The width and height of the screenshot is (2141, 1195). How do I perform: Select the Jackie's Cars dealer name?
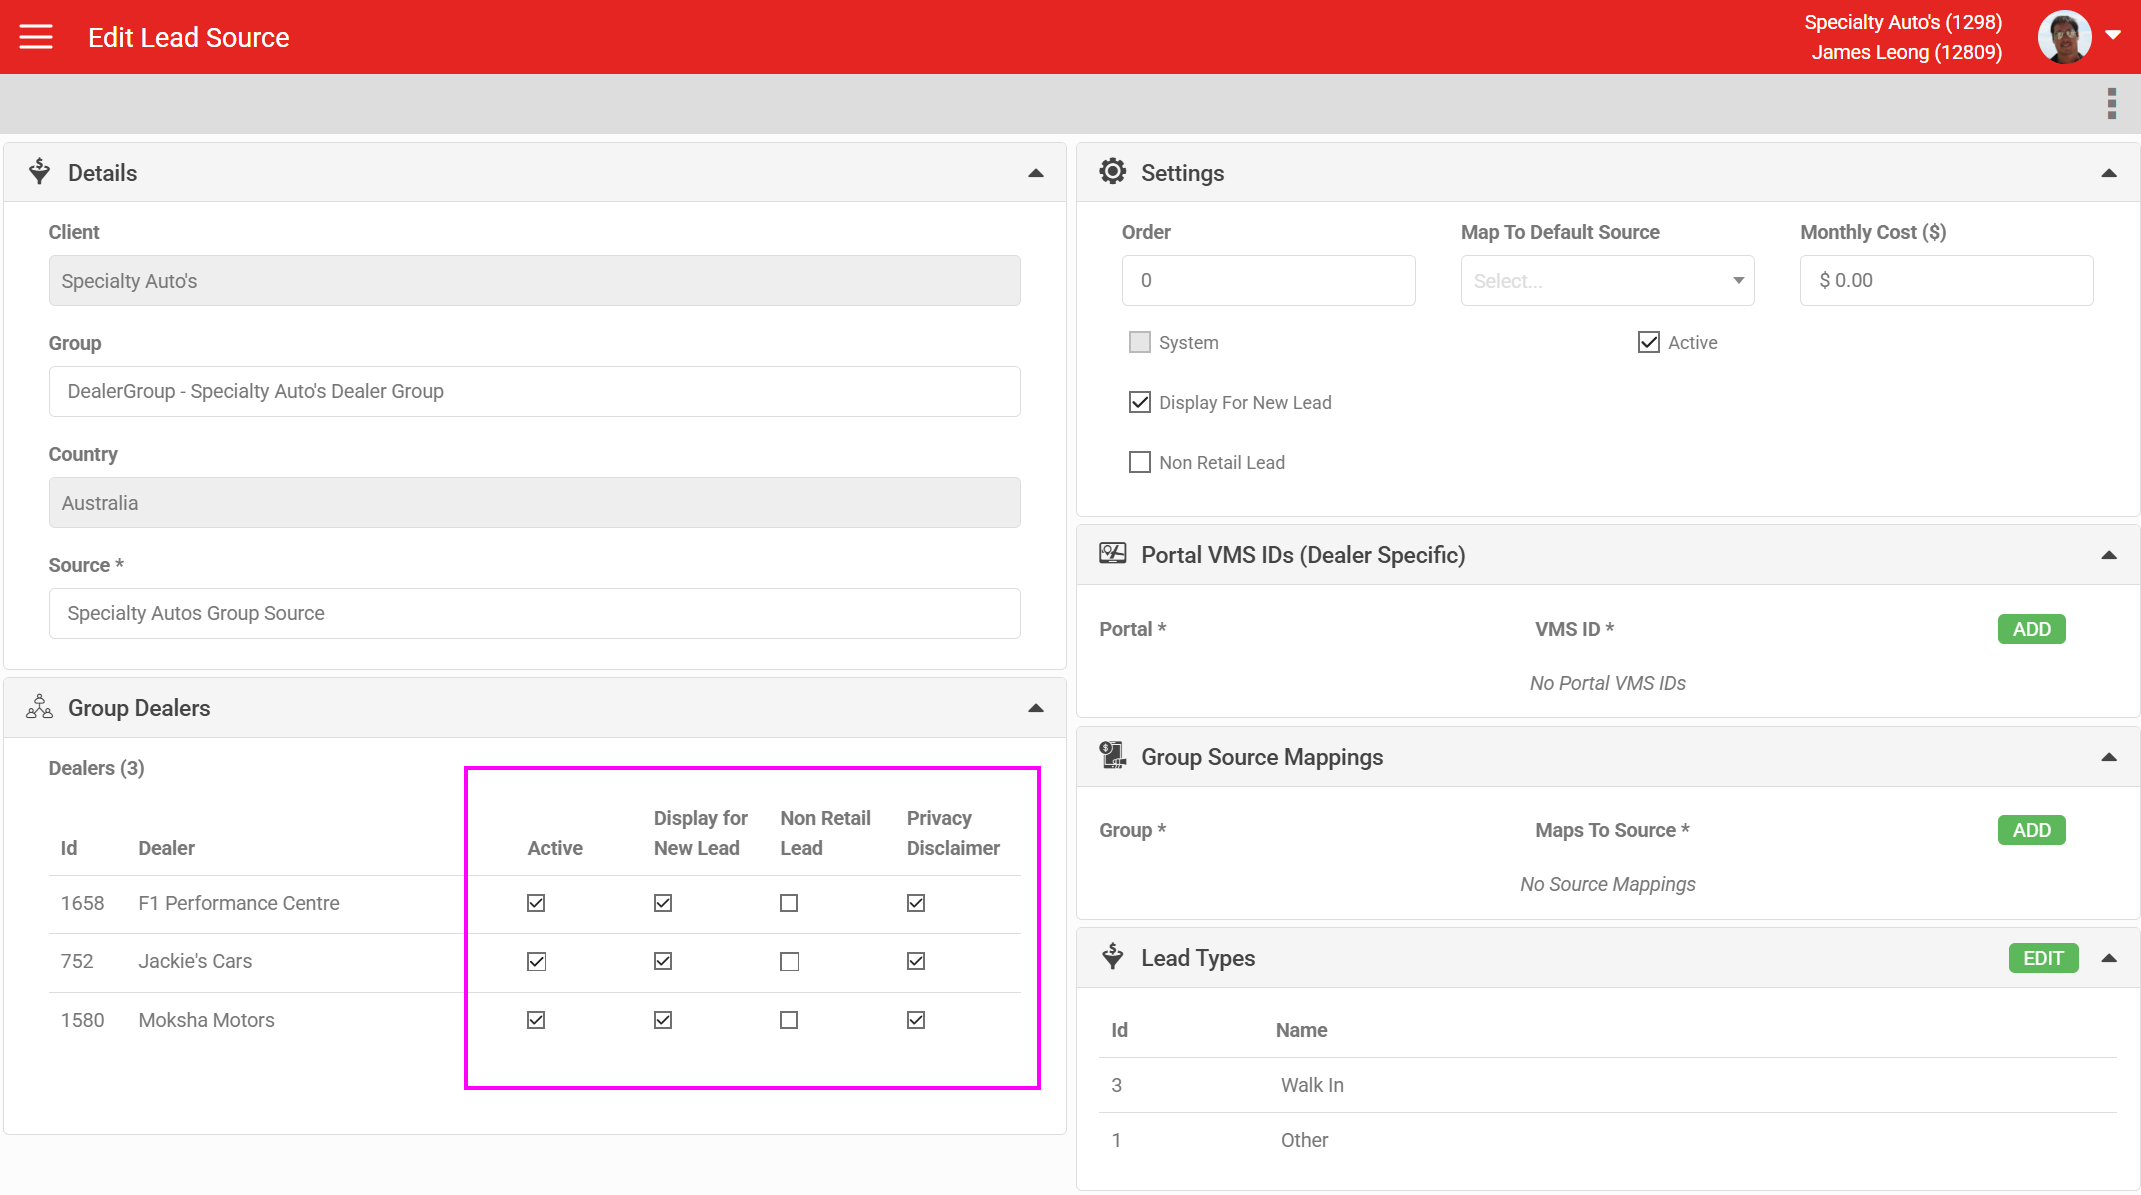click(x=195, y=961)
